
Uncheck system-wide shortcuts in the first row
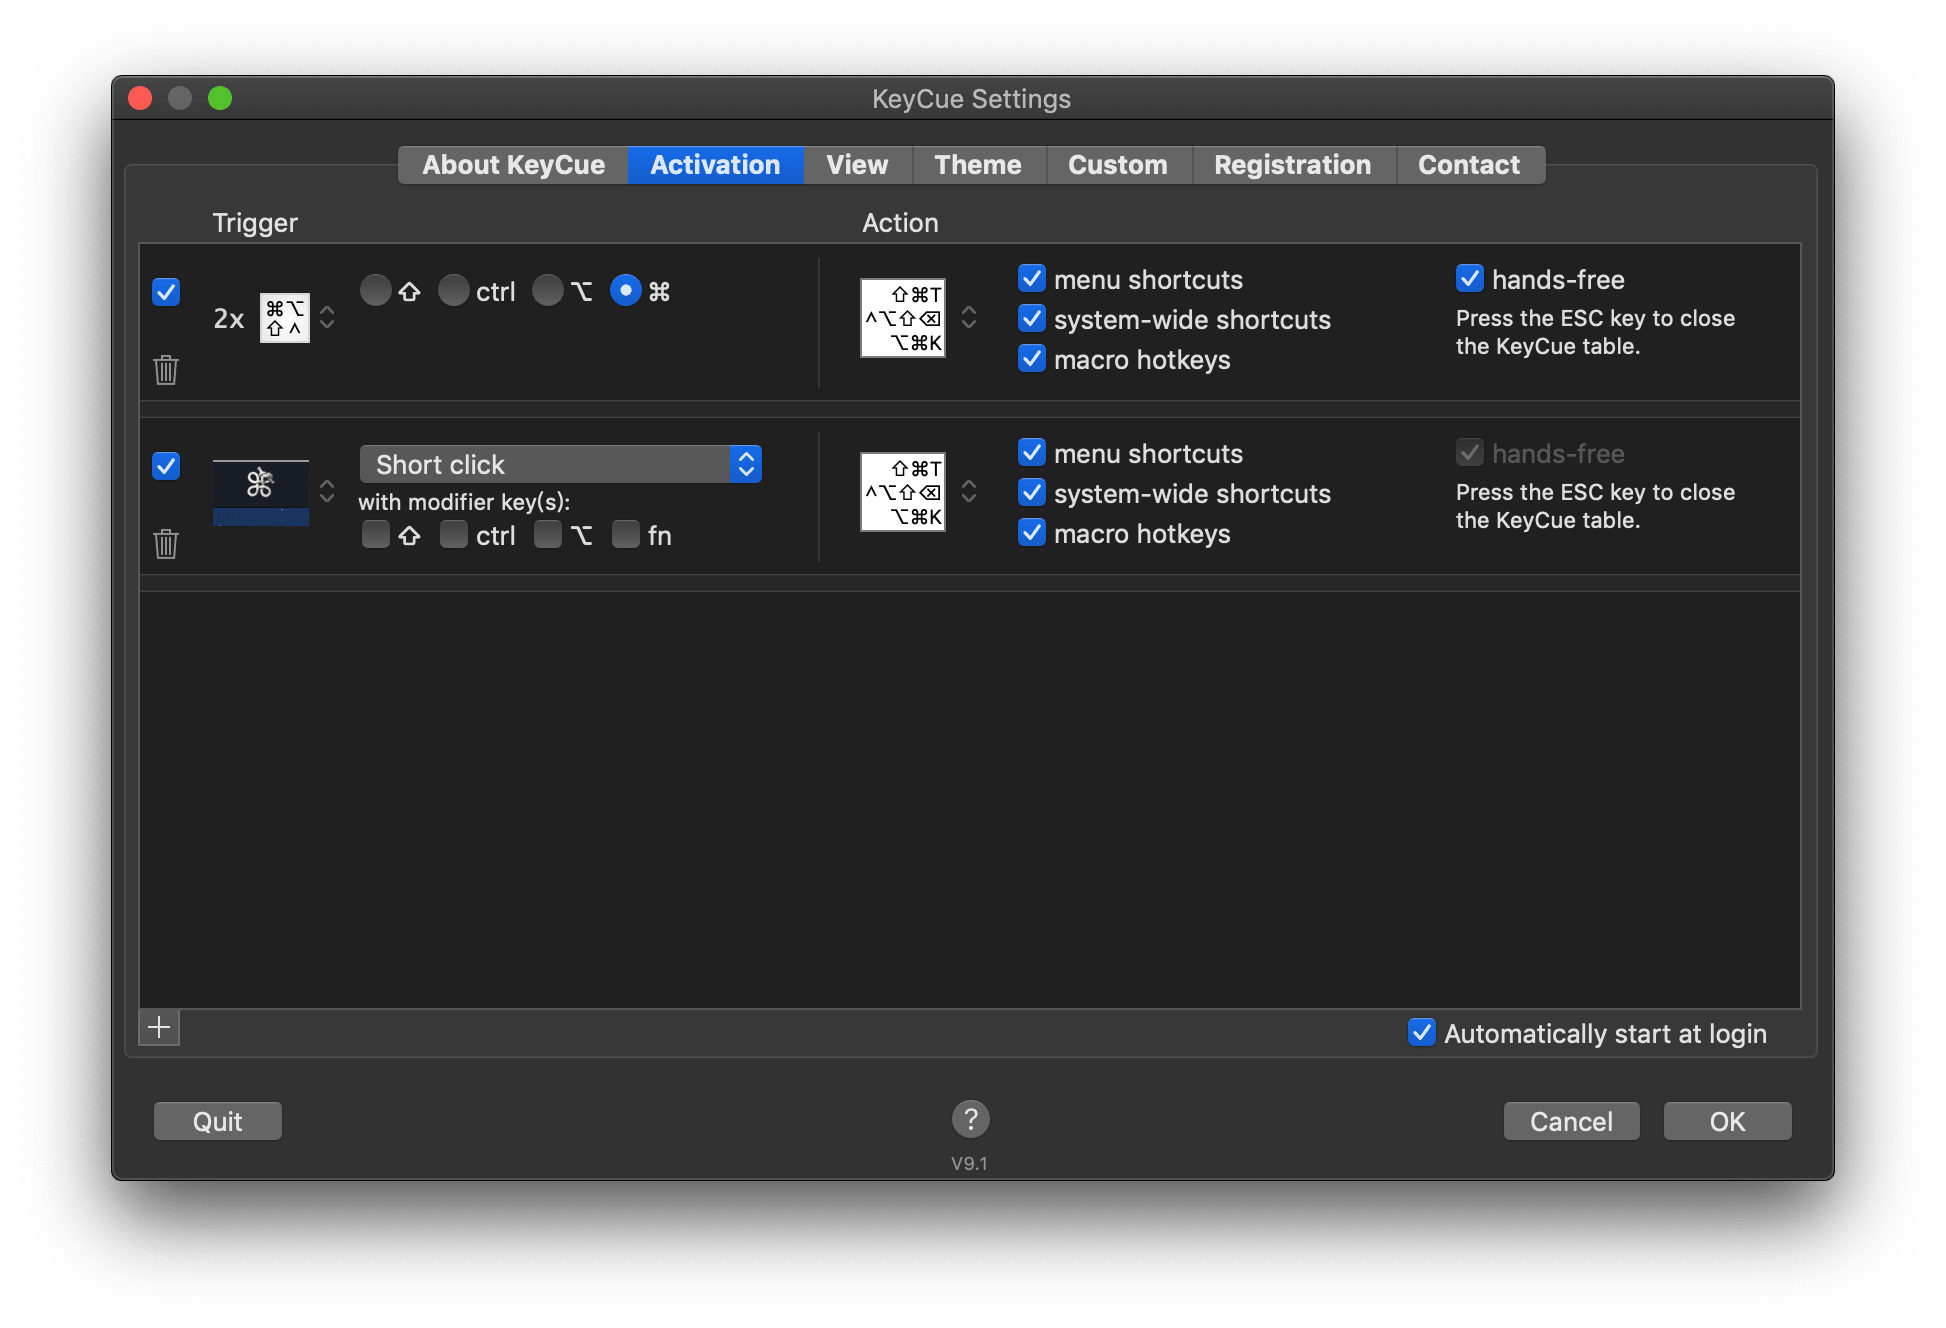coord(1032,319)
